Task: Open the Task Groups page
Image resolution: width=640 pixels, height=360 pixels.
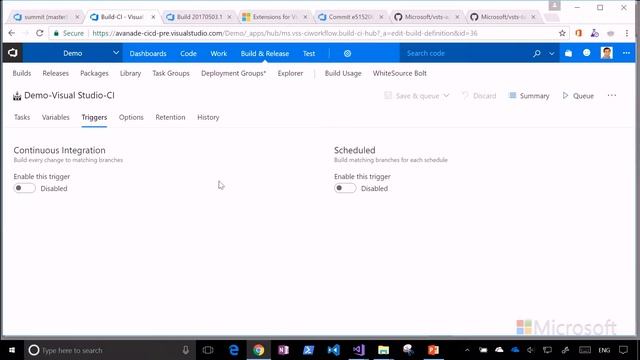Action: tap(171, 73)
